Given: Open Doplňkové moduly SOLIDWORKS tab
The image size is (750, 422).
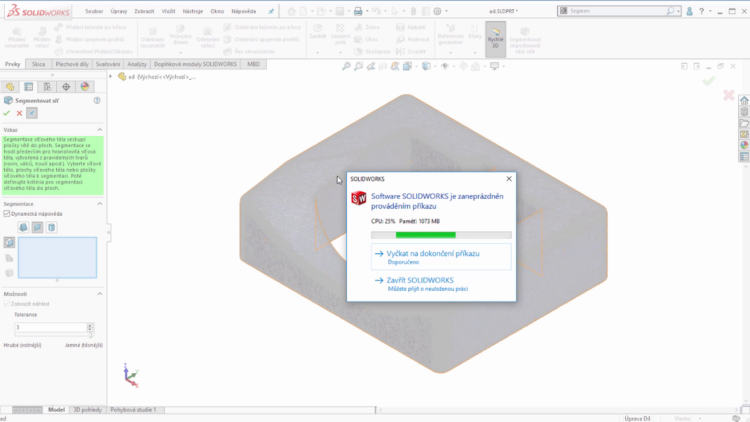Looking at the screenshot, I should point(195,64).
